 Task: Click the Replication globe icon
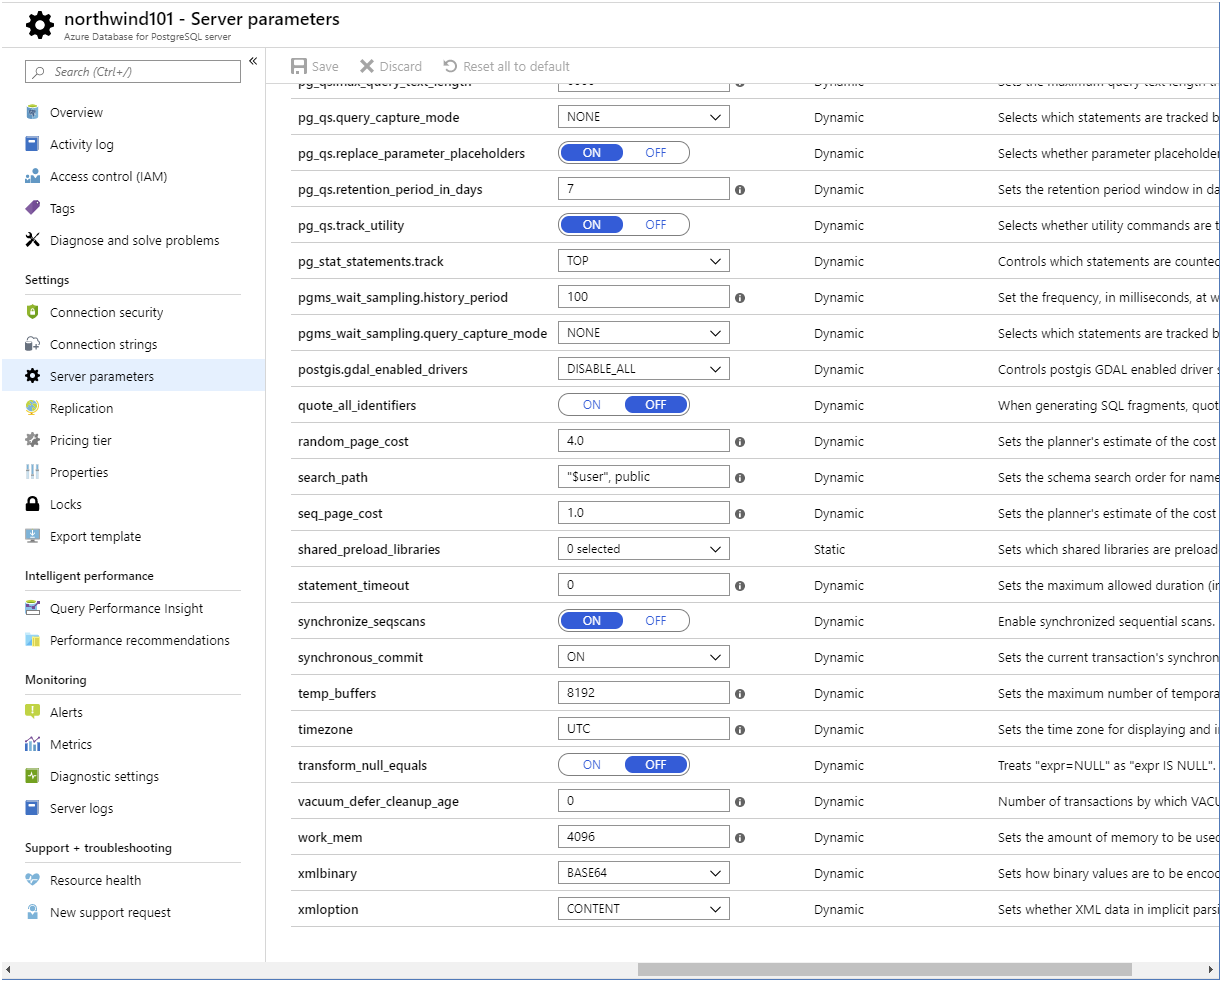click(33, 408)
